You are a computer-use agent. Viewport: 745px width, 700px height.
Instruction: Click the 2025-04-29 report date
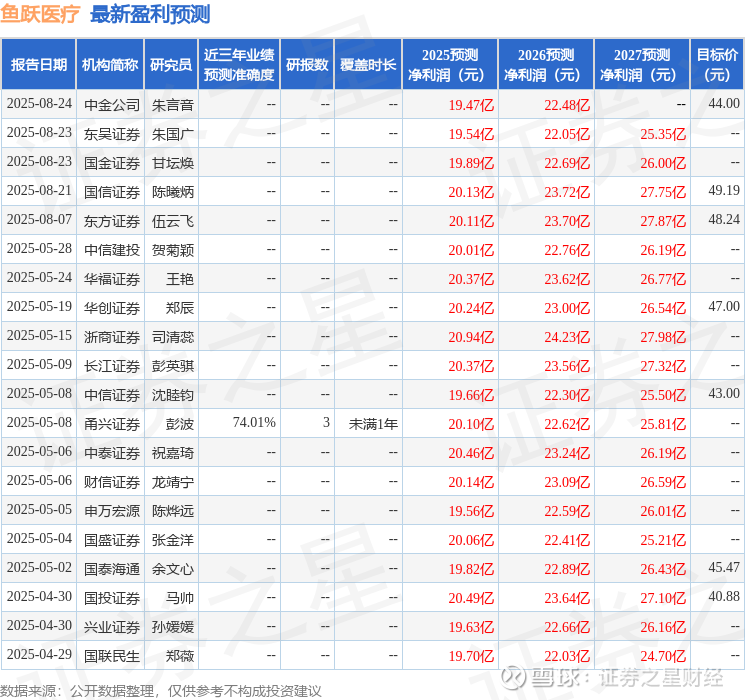pyautogui.click(x=39, y=654)
